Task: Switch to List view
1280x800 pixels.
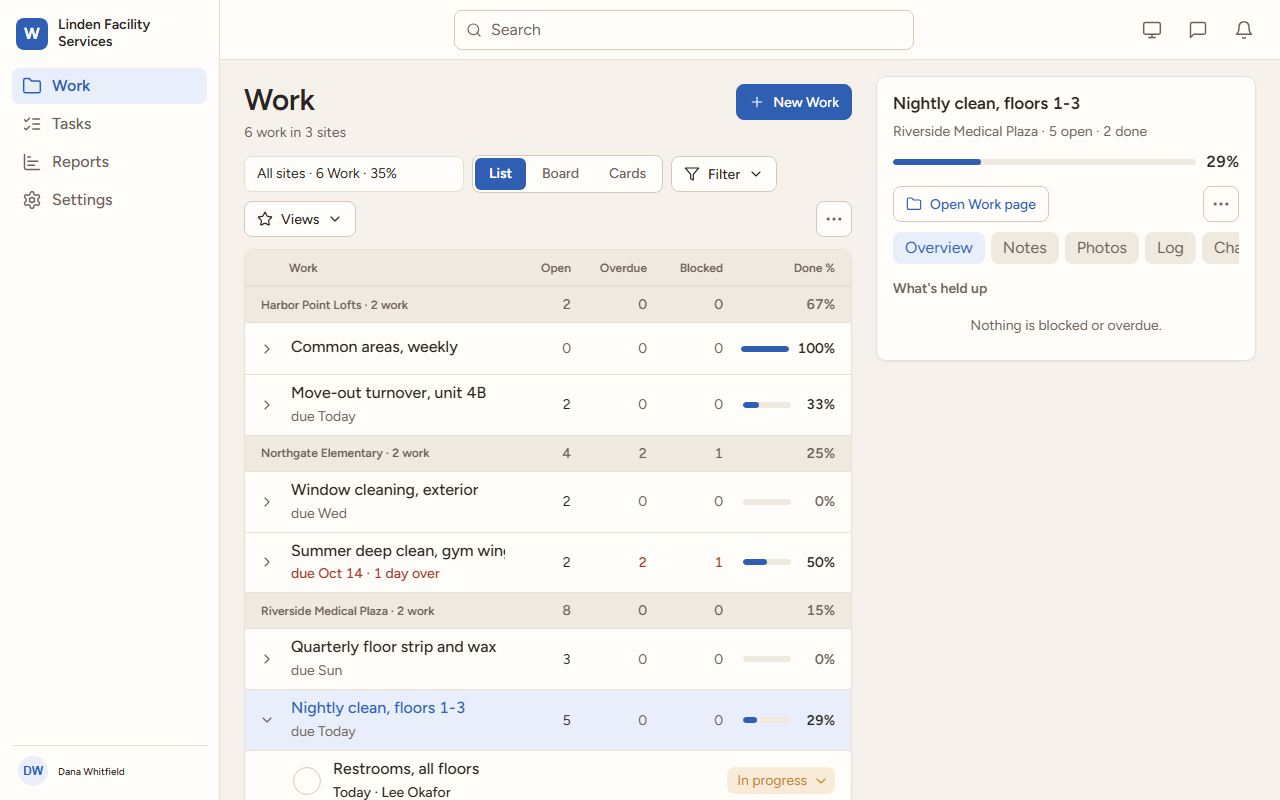Action: pyautogui.click(x=501, y=174)
